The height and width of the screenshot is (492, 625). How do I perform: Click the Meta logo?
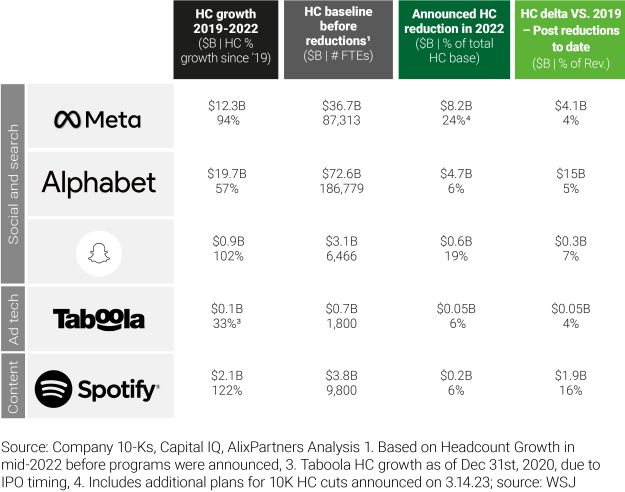[x=97, y=119]
